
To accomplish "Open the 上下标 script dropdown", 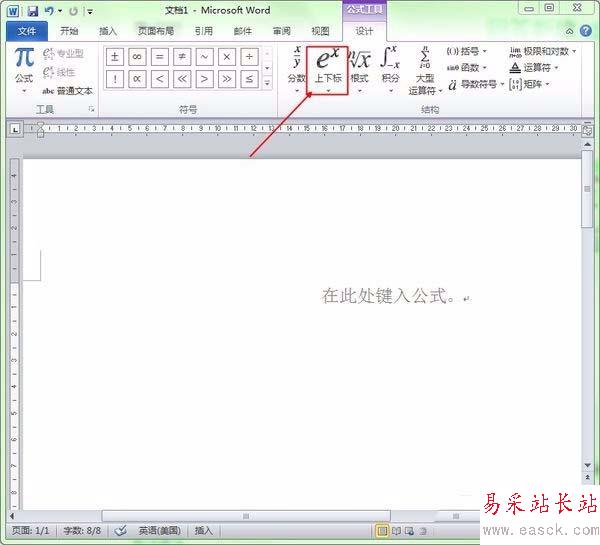I will click(x=328, y=70).
